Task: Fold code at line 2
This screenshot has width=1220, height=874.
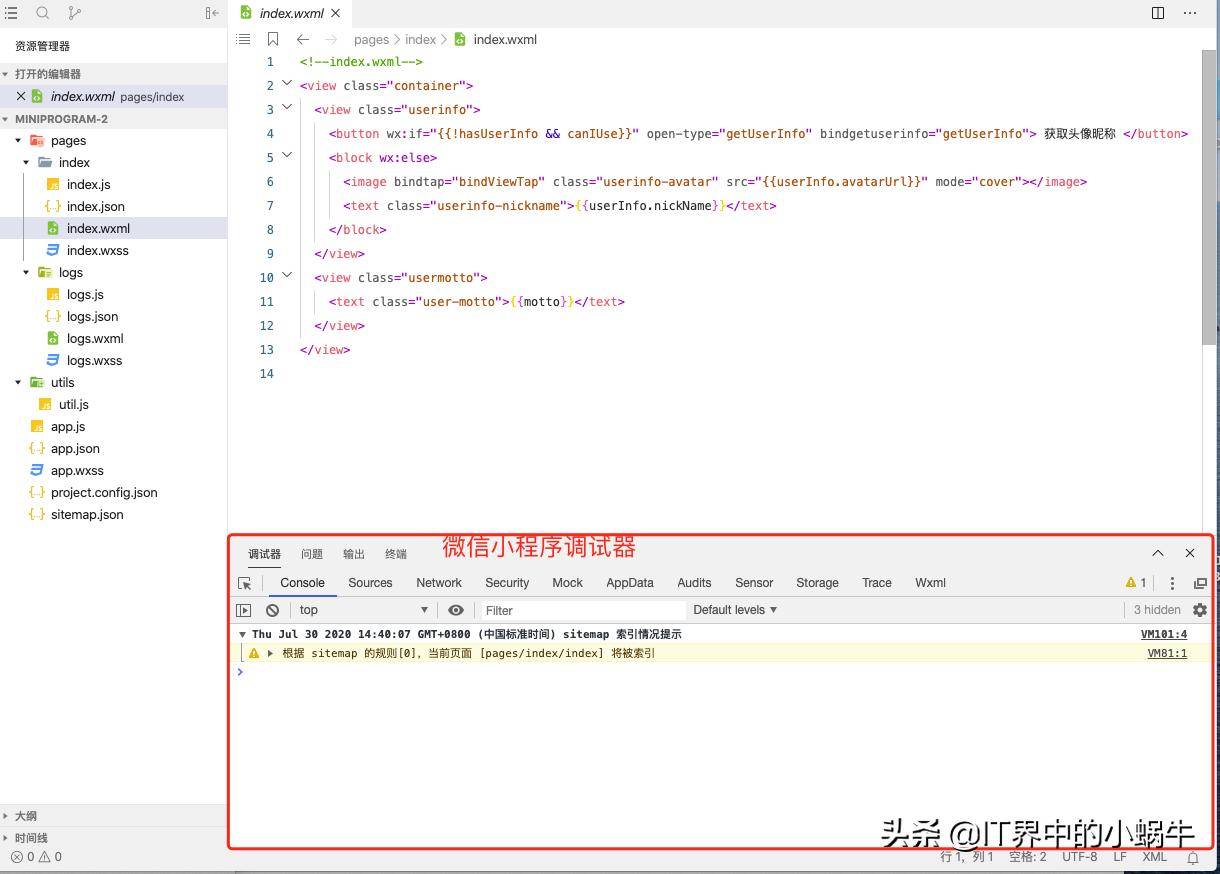Action: (287, 84)
